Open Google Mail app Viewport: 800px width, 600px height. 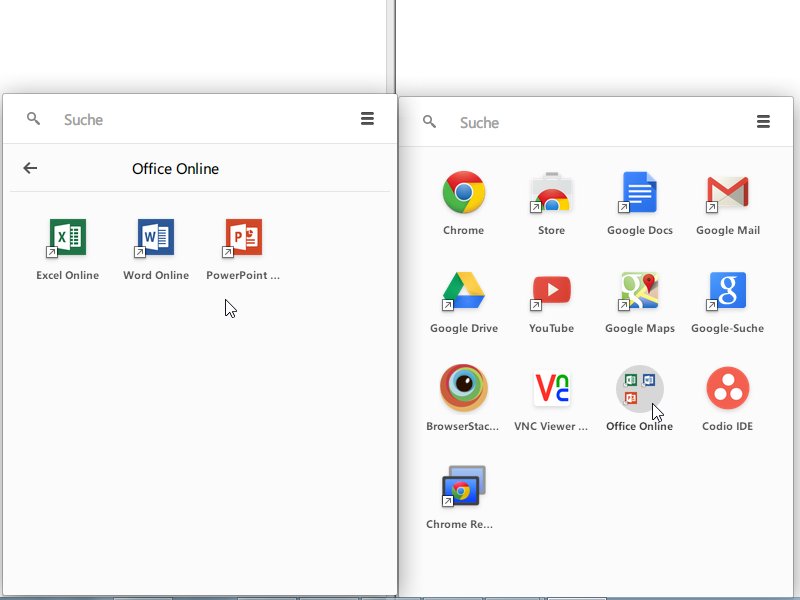coord(728,192)
